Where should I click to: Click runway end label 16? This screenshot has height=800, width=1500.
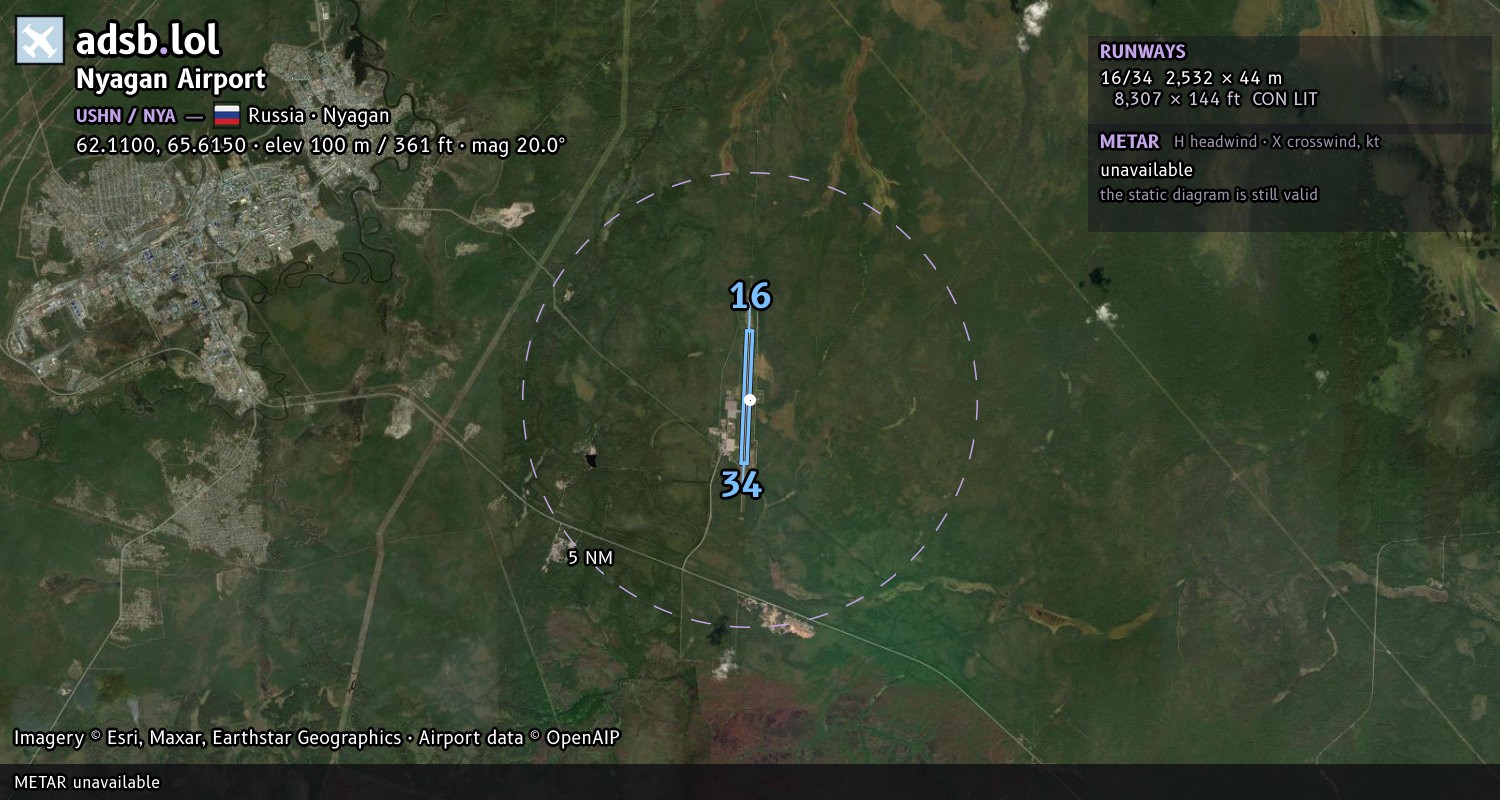[750, 296]
